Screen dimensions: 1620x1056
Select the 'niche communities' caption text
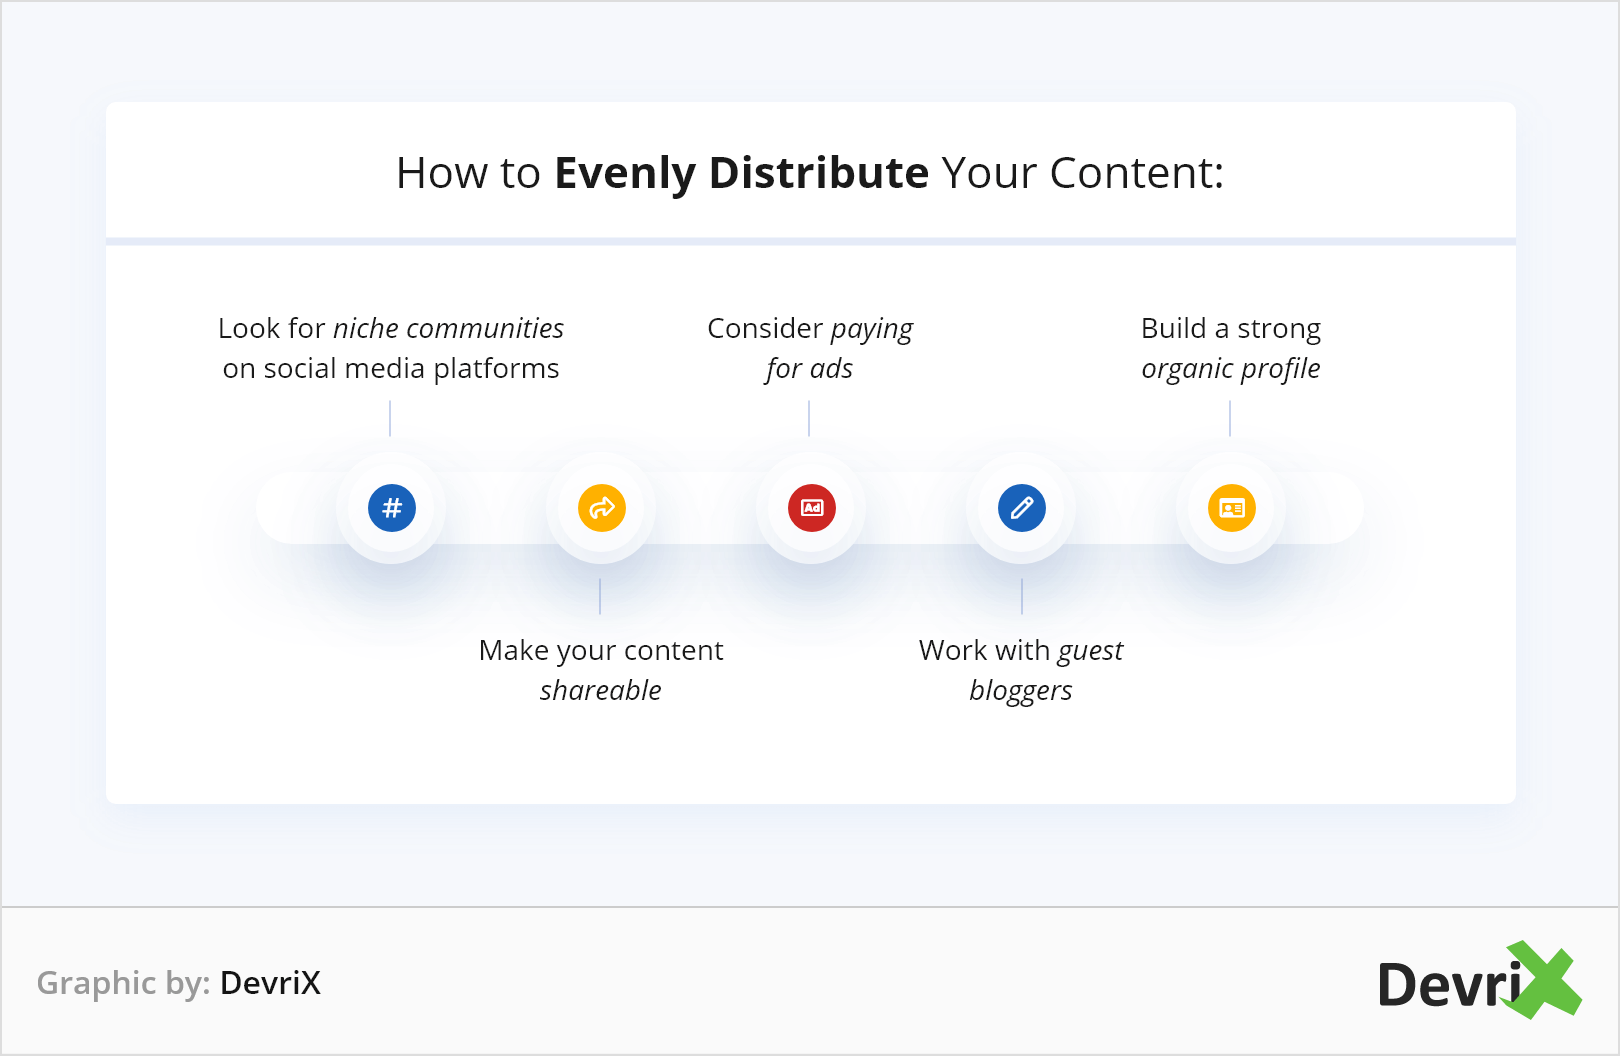(448, 328)
